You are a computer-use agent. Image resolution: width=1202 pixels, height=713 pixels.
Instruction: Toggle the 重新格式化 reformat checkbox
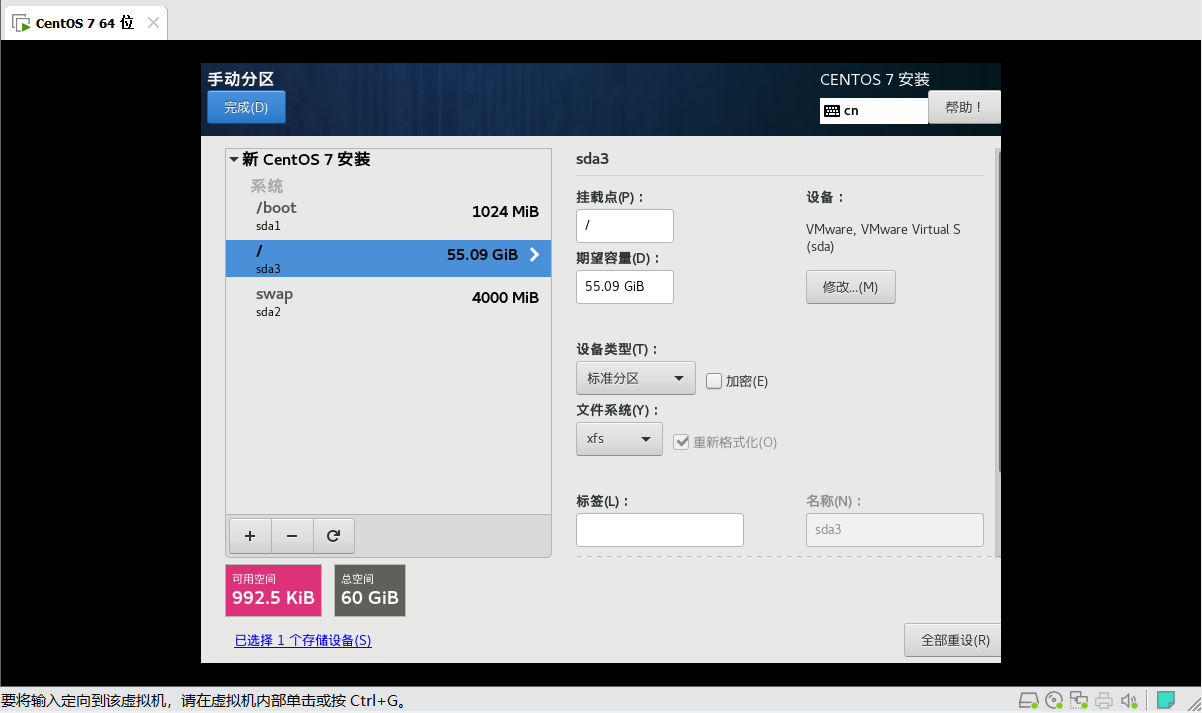pyautogui.click(x=682, y=442)
